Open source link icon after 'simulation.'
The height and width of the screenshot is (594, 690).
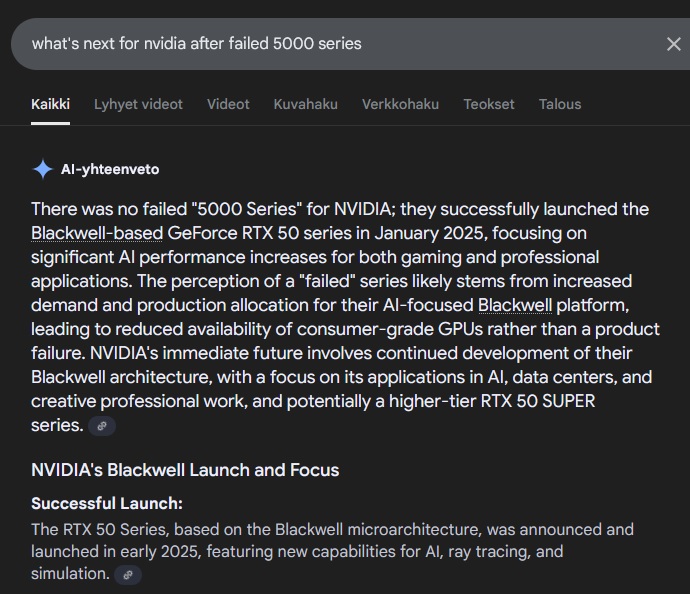tap(128, 575)
